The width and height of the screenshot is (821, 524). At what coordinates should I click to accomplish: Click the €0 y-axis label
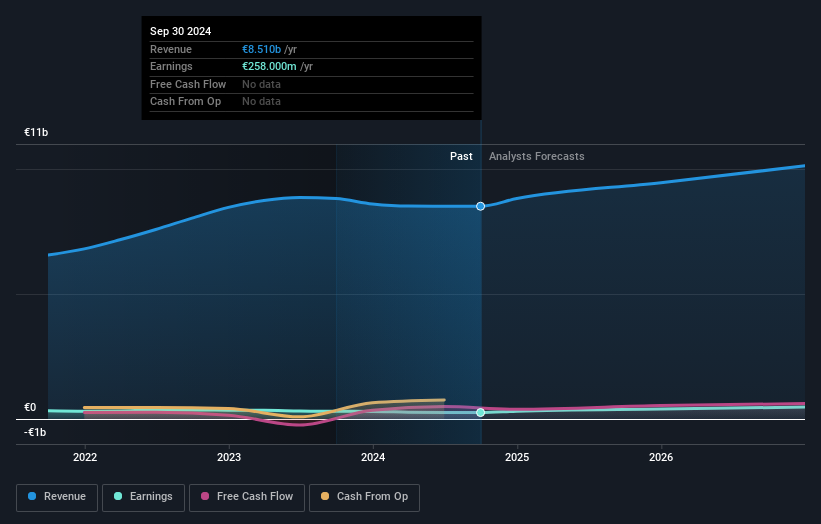pyautogui.click(x=30, y=407)
